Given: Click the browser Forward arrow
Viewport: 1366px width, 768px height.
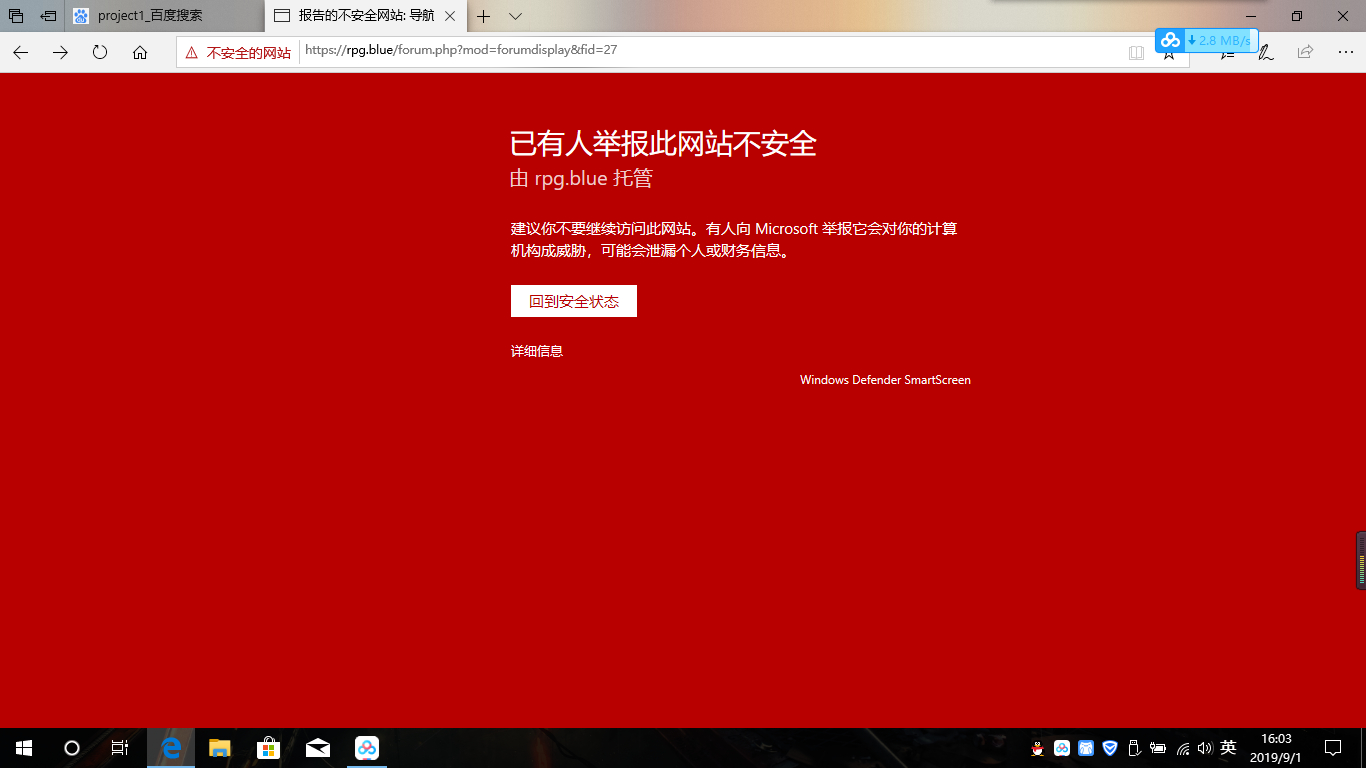Looking at the screenshot, I should point(60,52).
